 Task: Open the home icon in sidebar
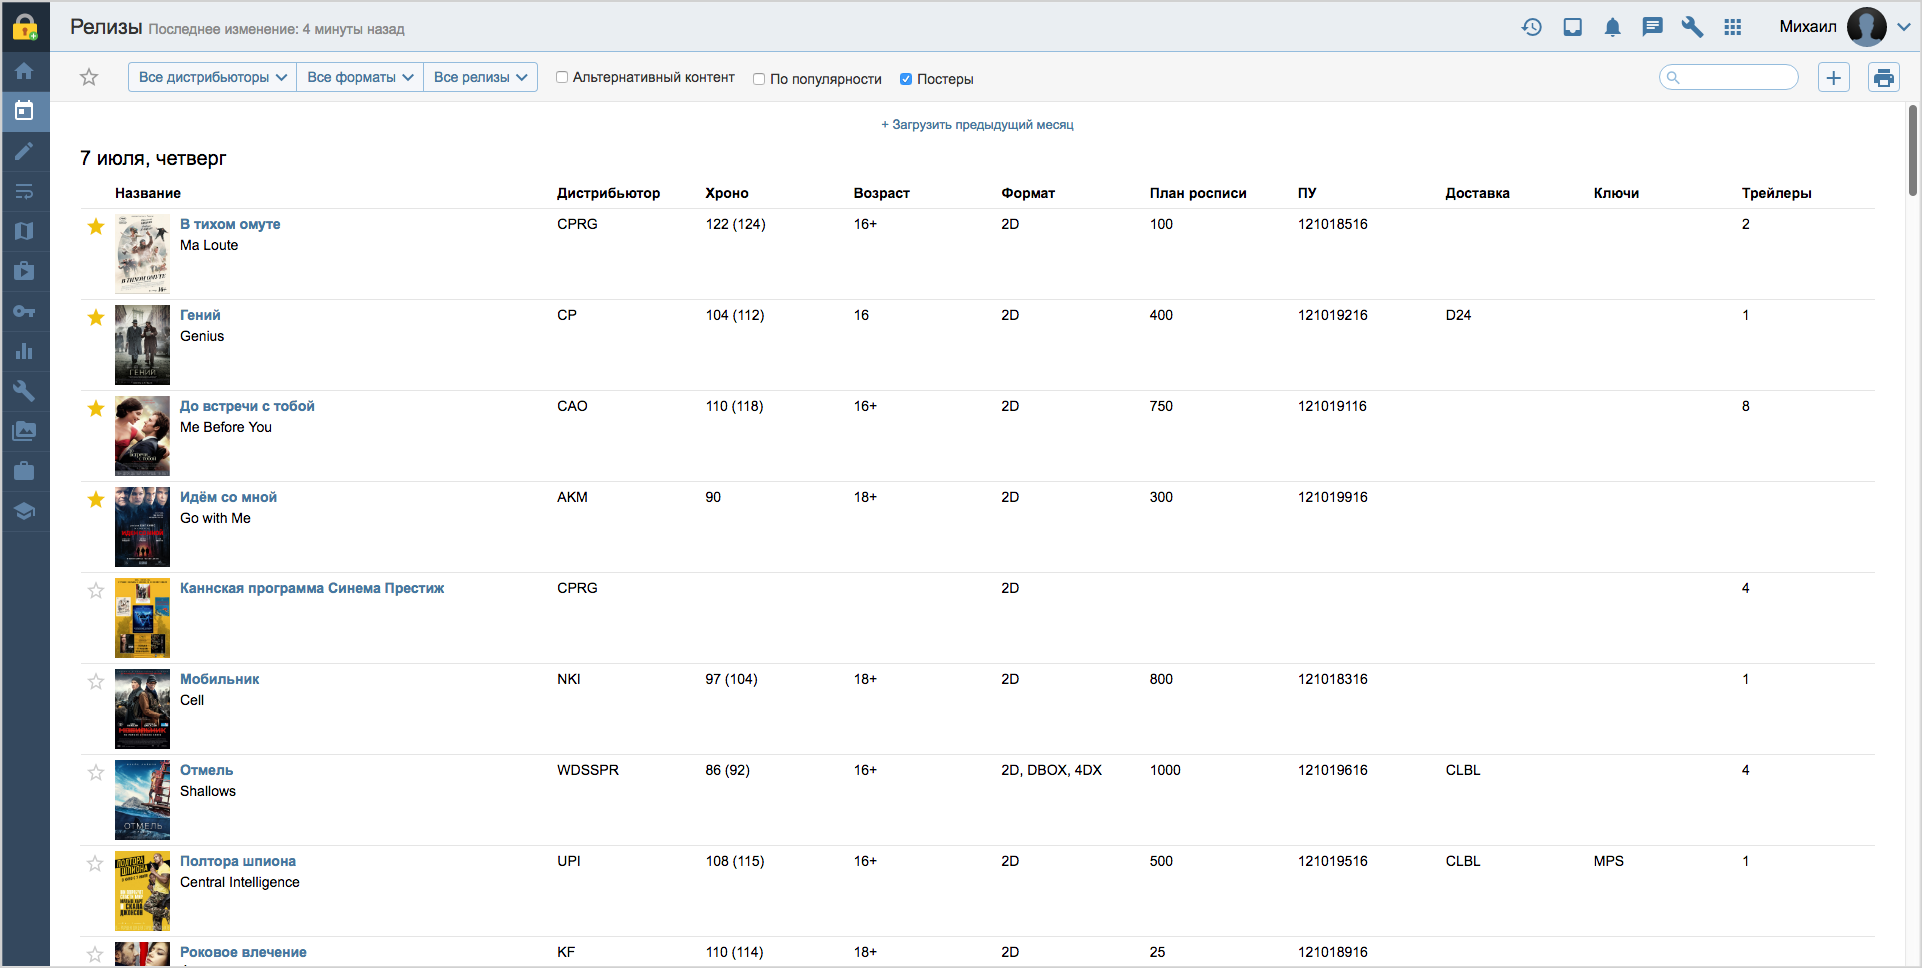(x=24, y=71)
